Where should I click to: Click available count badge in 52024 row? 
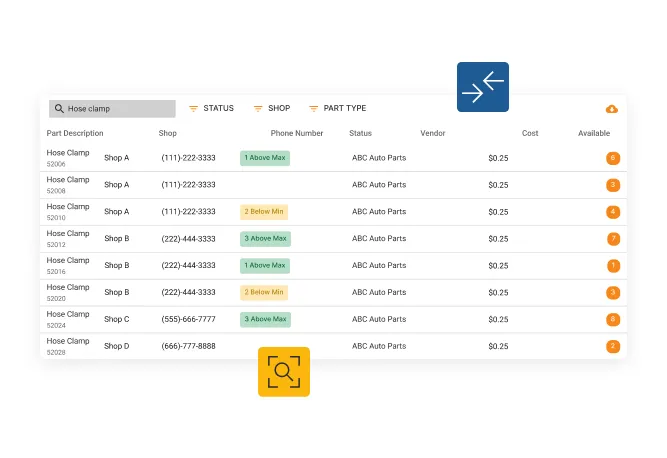(x=613, y=319)
